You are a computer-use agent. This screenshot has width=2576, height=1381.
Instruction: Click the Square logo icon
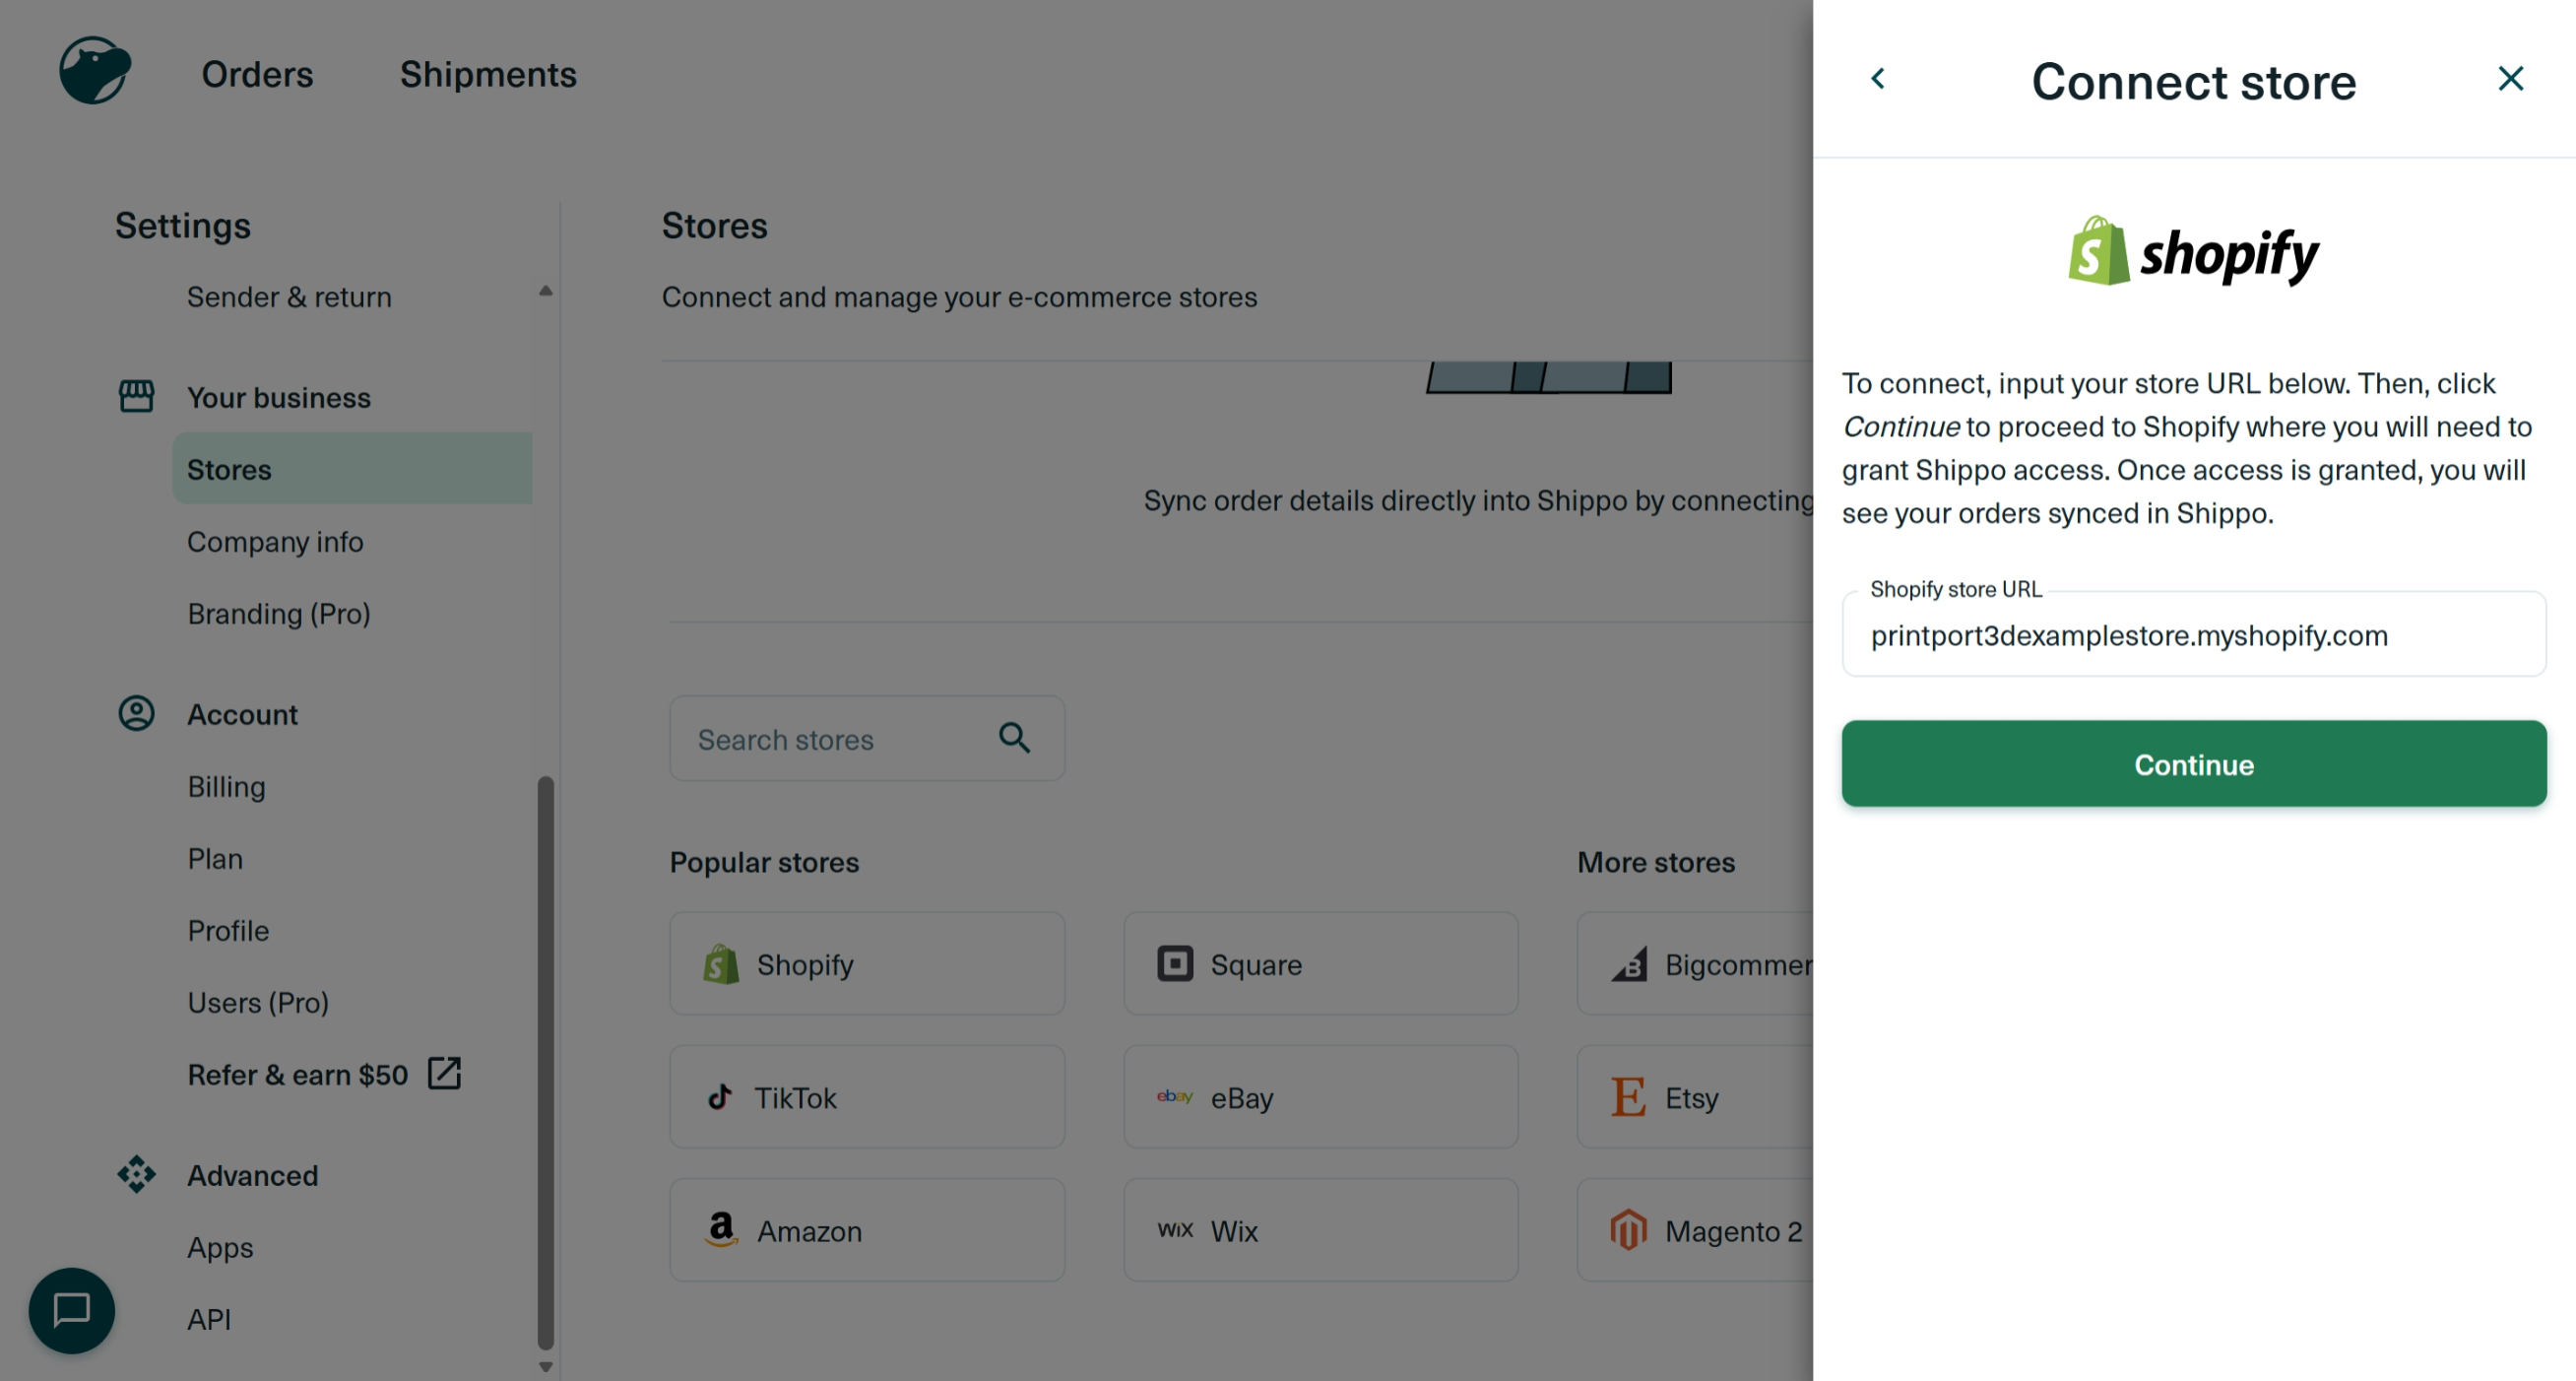point(1175,963)
